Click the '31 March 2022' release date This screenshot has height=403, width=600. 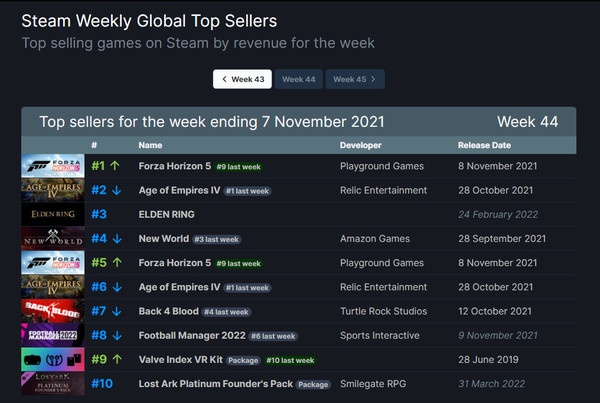(x=491, y=383)
